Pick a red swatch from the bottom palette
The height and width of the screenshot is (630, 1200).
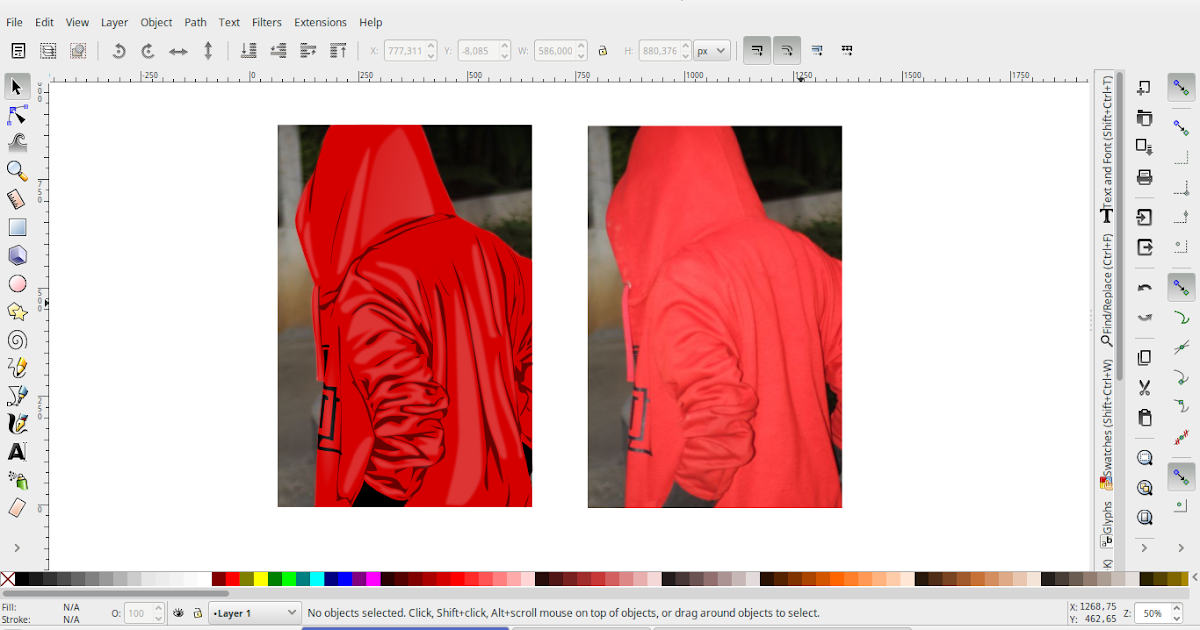coord(235,578)
